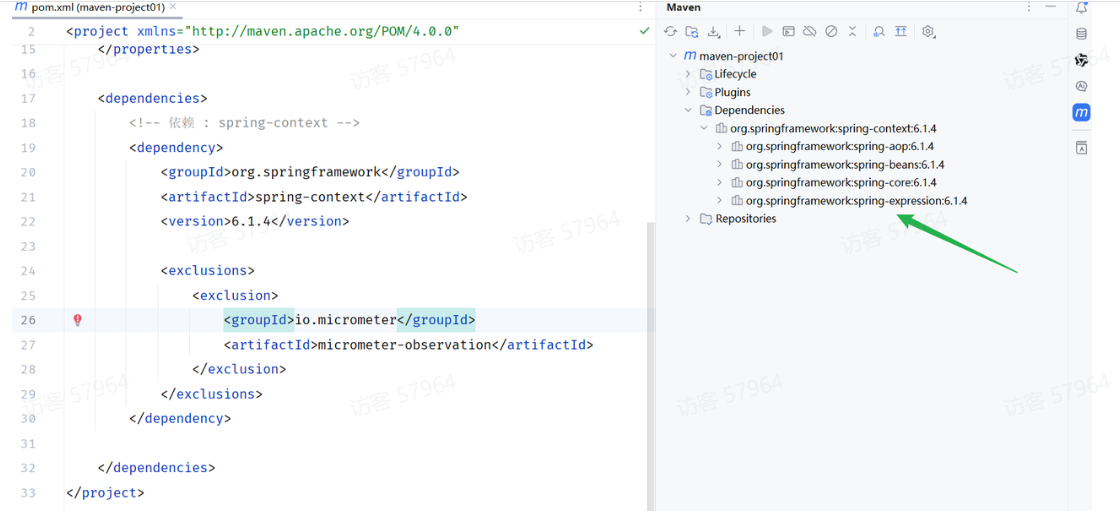Expand the Repositories node
This screenshot has width=1120, height=525.
[688, 219]
